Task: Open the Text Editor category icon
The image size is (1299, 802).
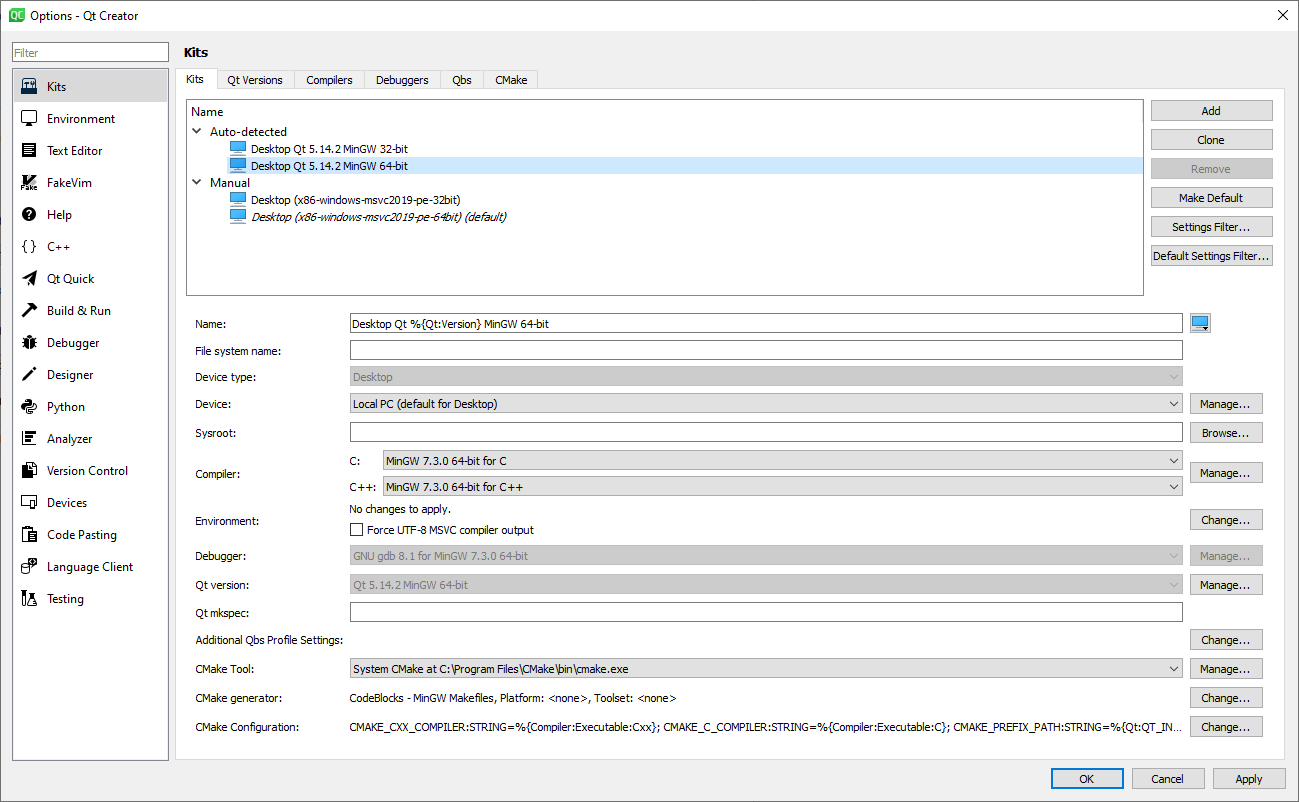Action: coord(29,151)
